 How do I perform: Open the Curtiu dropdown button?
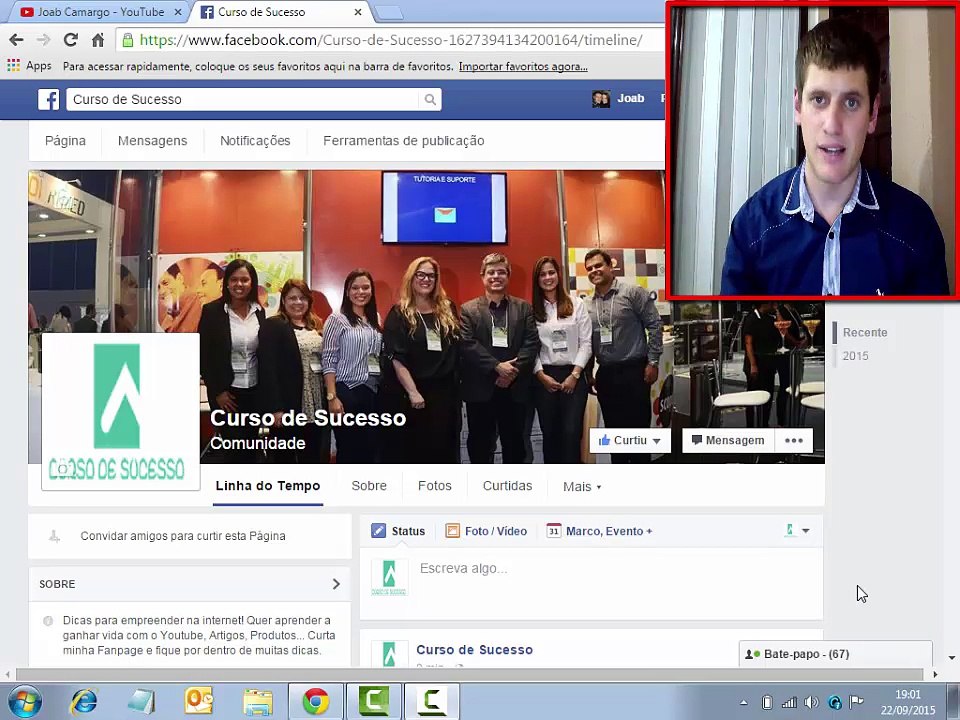click(630, 440)
